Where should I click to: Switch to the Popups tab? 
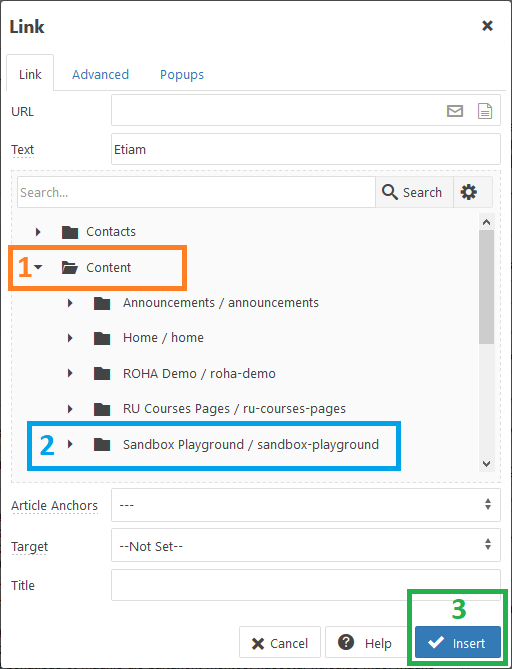tap(182, 75)
